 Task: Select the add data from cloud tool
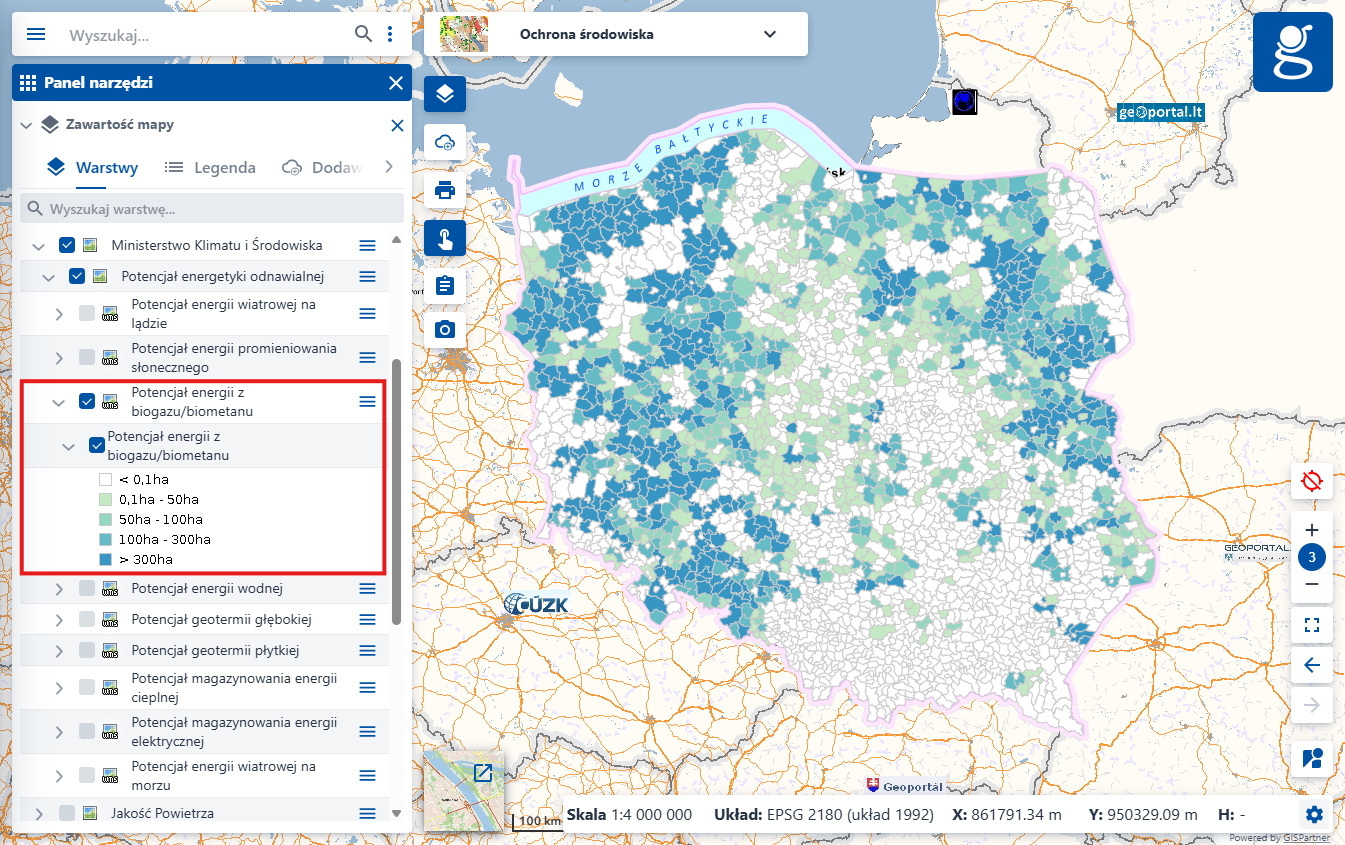tap(444, 142)
